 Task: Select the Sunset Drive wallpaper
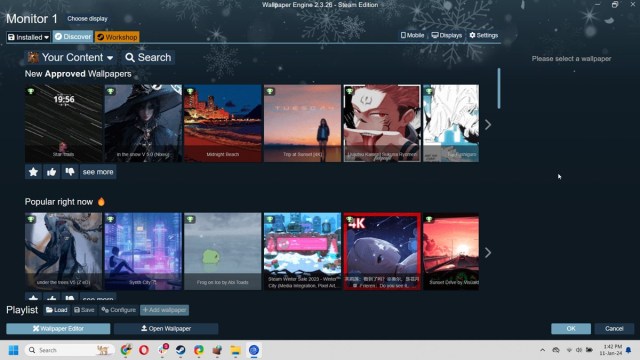451,251
